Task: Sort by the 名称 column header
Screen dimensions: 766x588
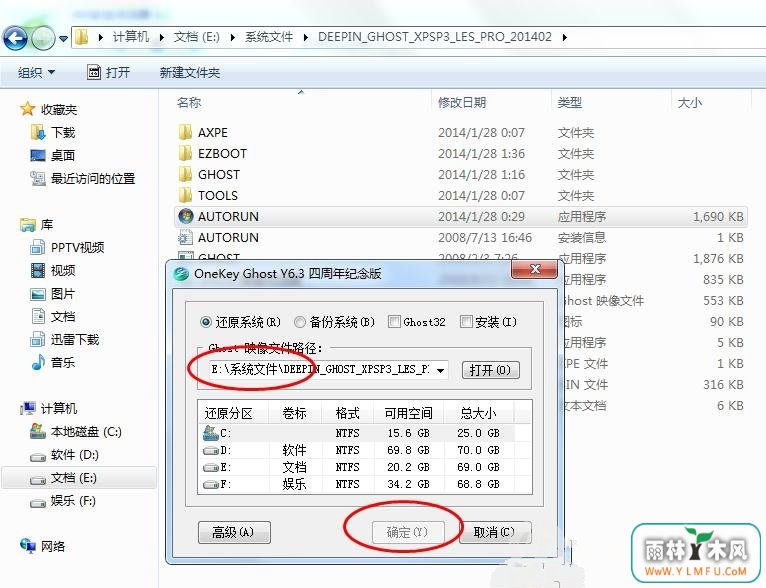Action: click(x=189, y=103)
